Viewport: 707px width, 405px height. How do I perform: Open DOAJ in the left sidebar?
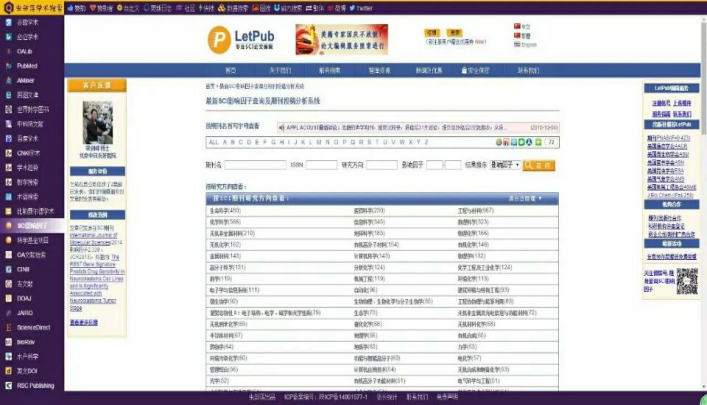click(x=24, y=298)
